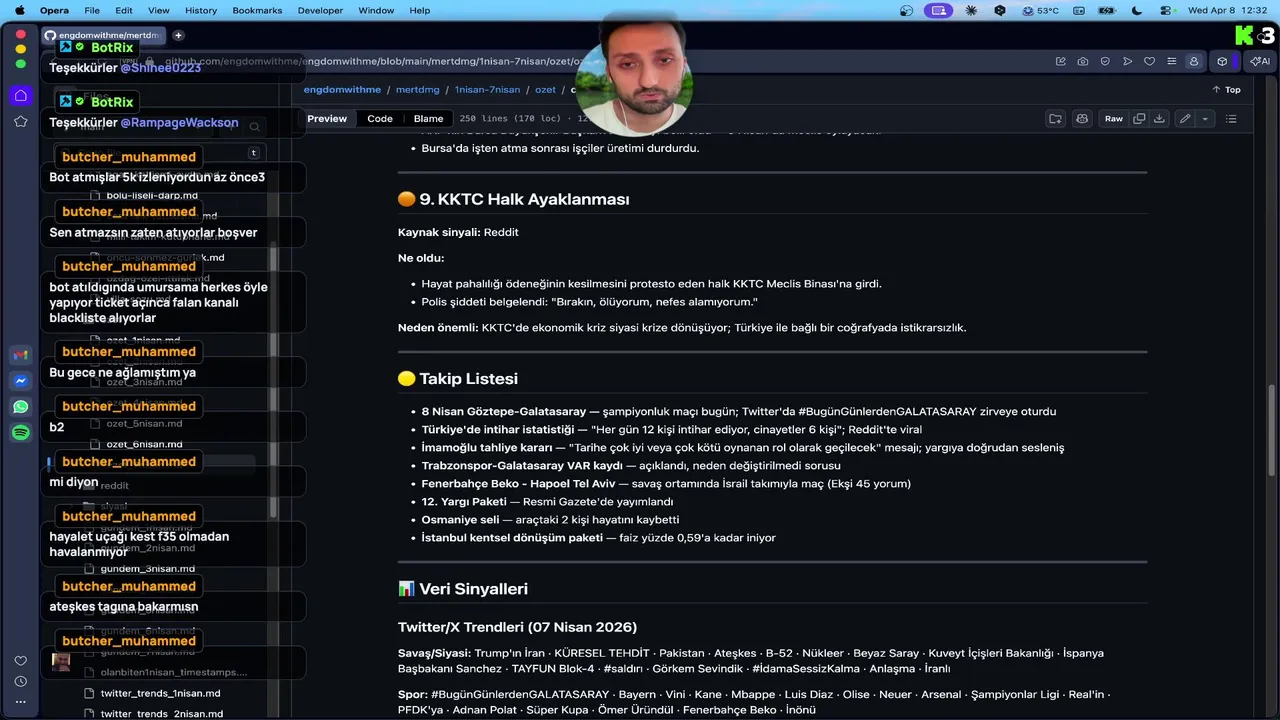Click the date and time in menu bar
This screenshot has width=1280, height=720.
pos(1229,10)
